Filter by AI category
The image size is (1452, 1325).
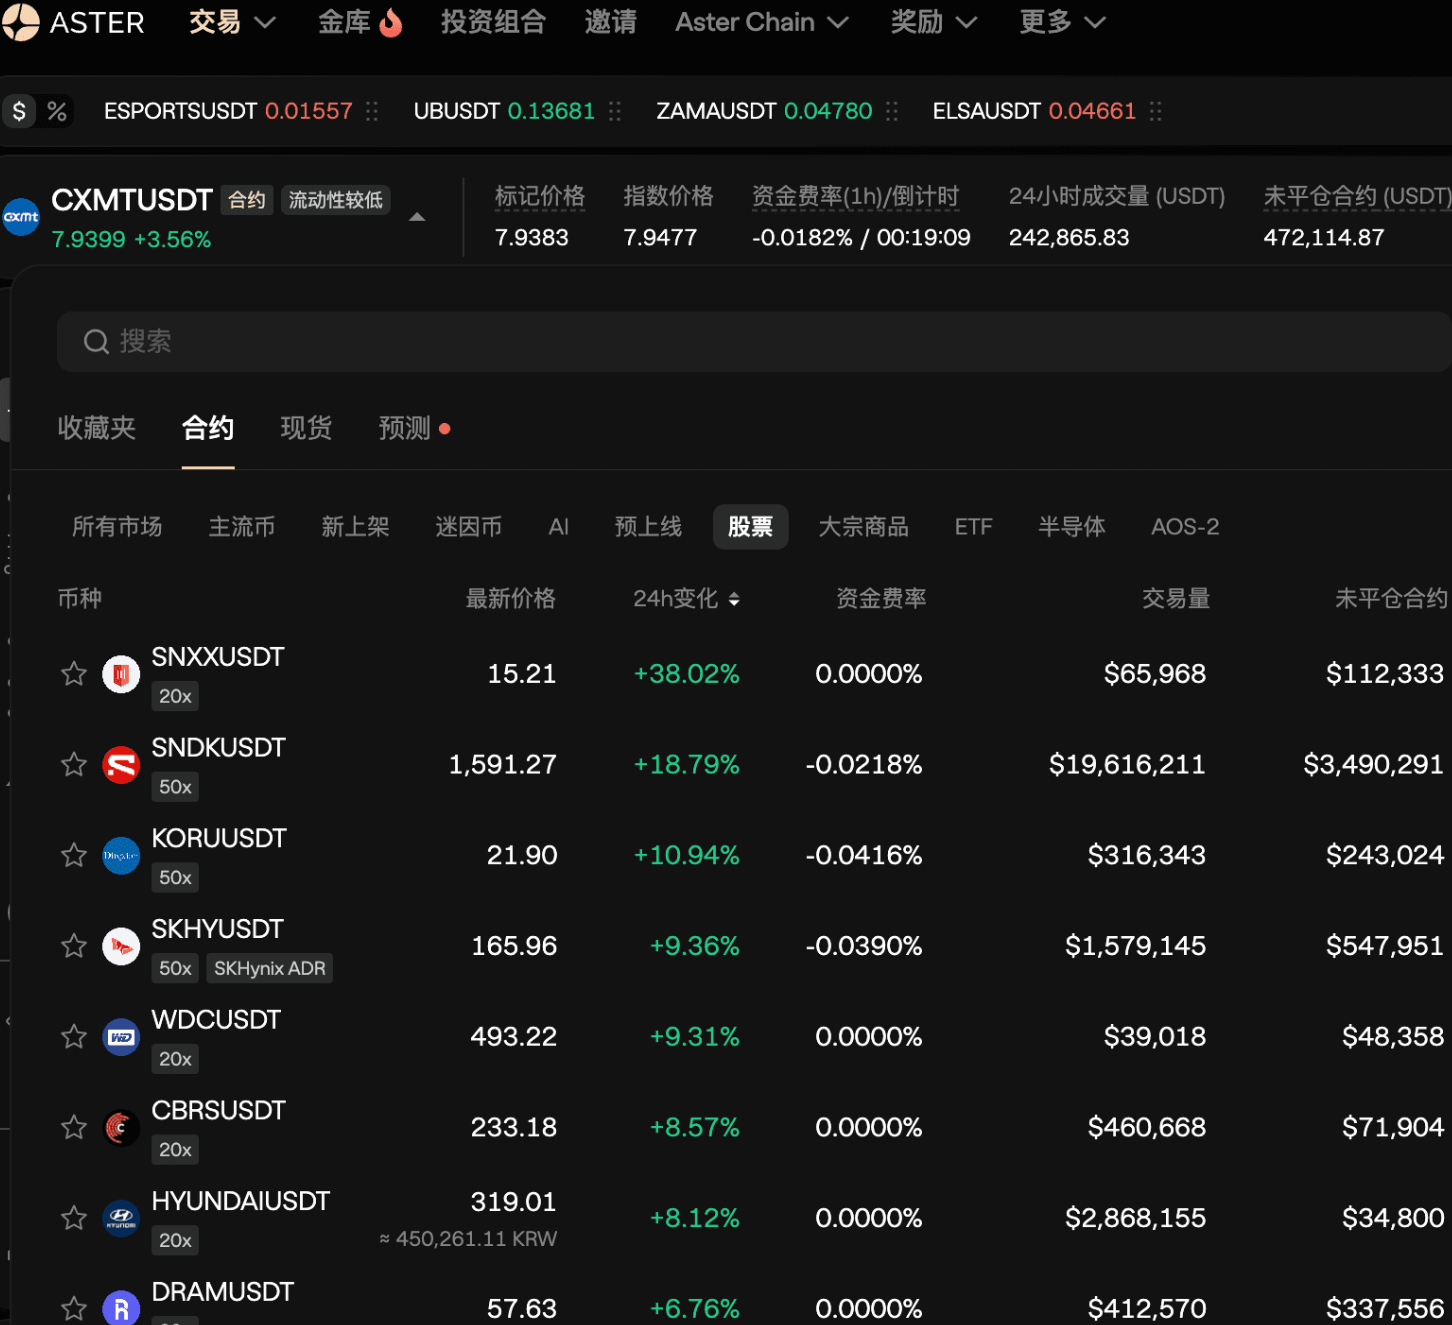tap(559, 527)
